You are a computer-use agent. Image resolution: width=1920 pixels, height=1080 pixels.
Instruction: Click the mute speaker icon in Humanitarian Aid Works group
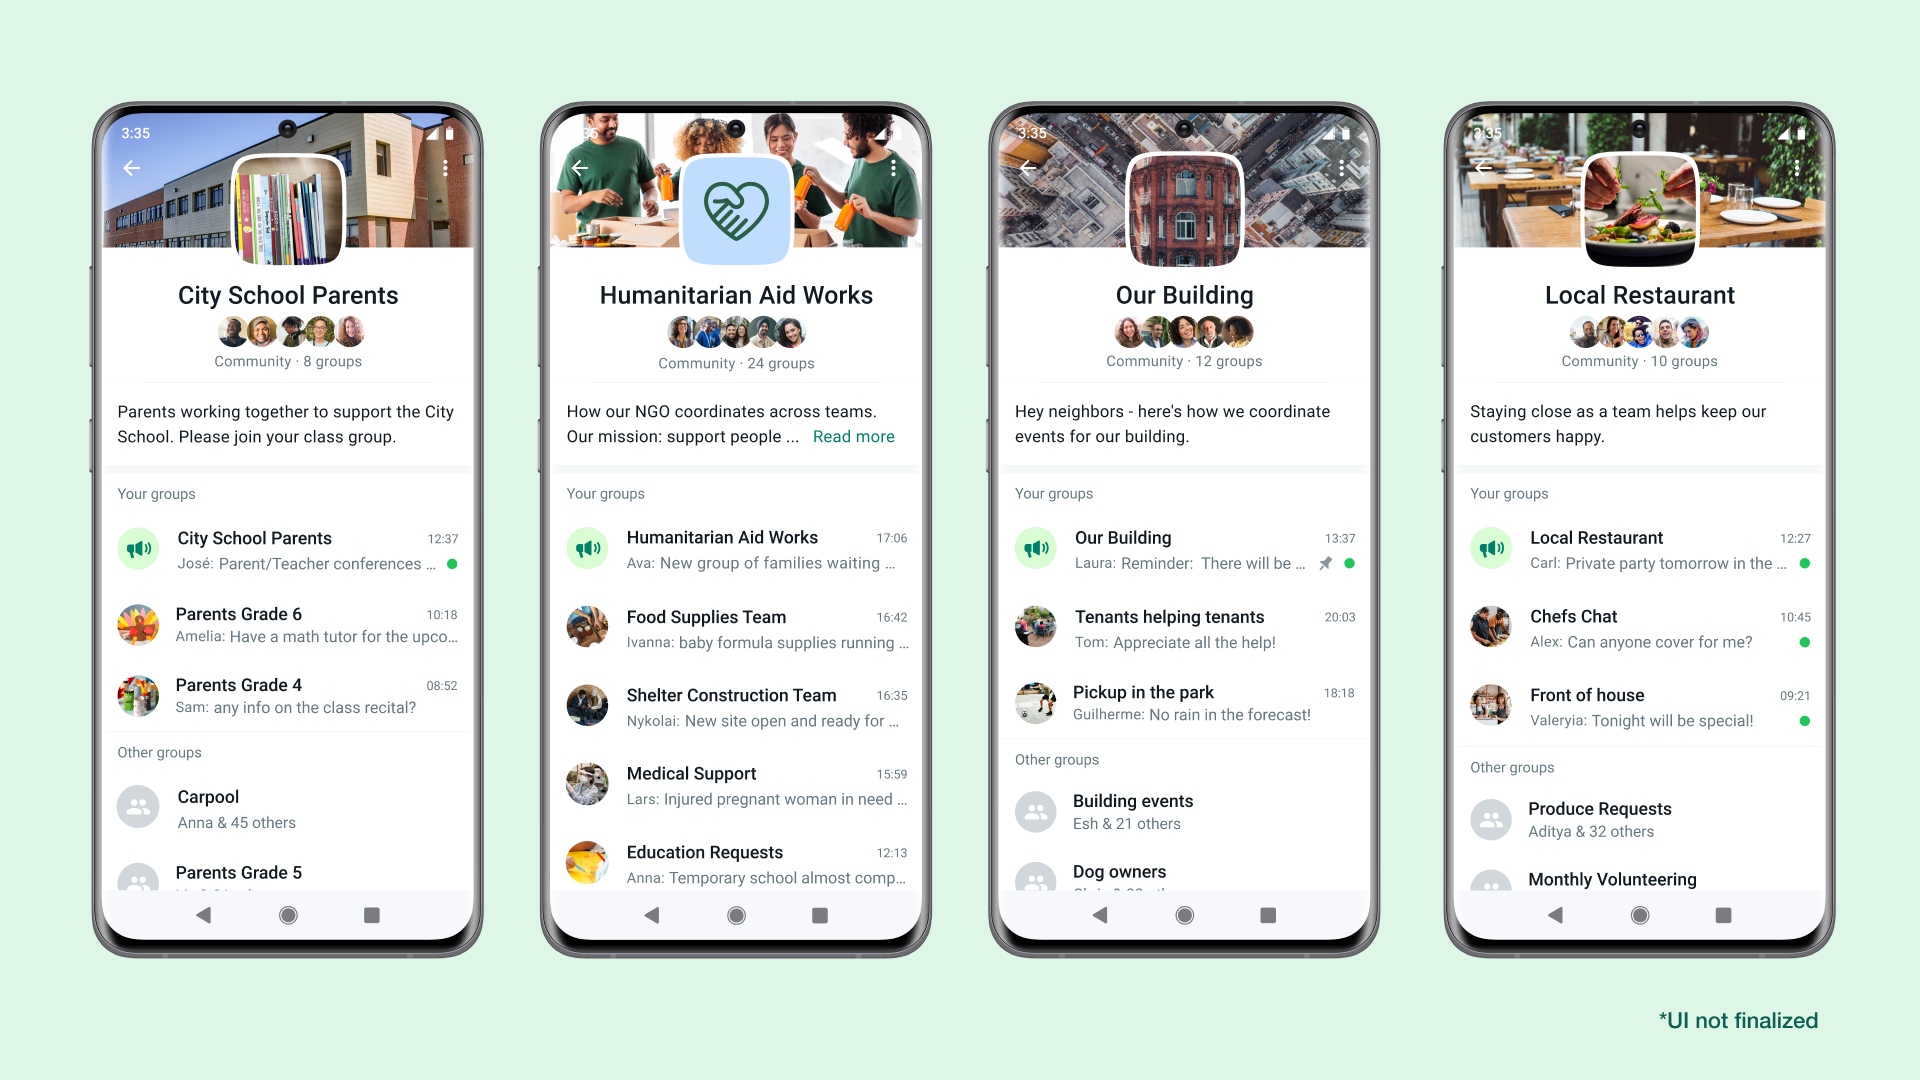(x=592, y=546)
